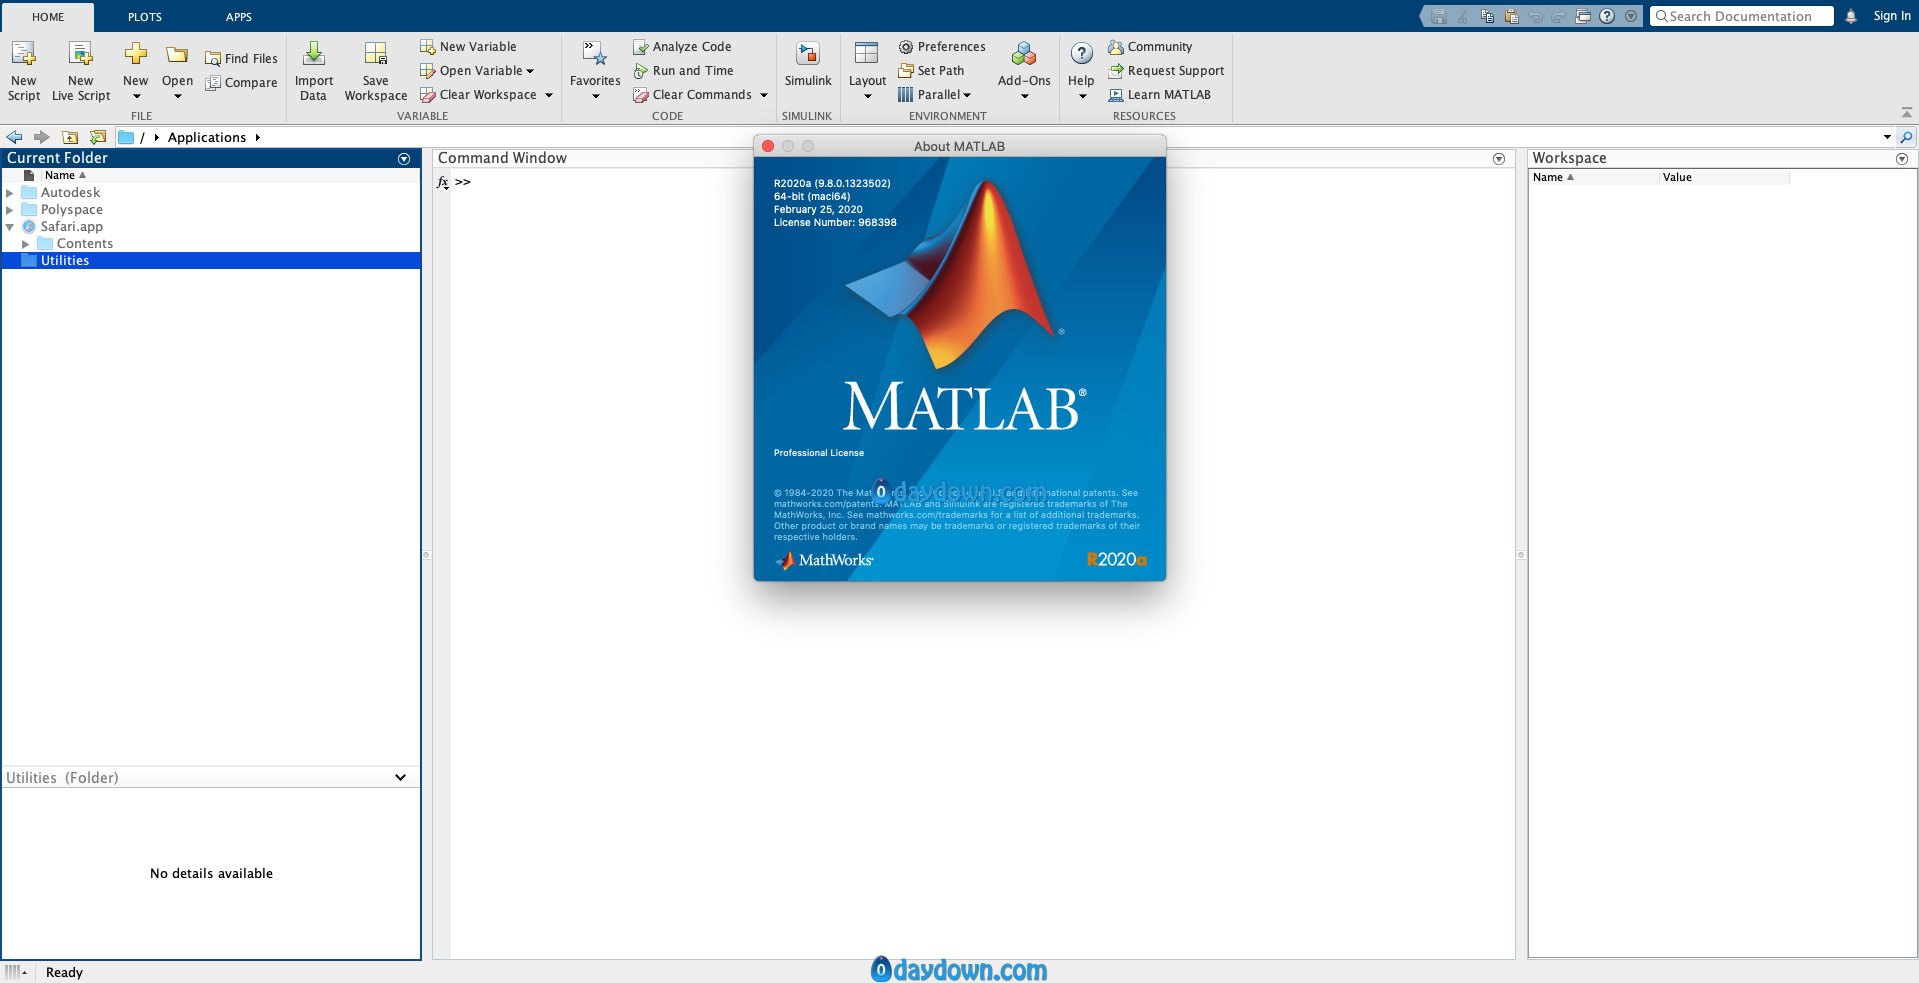Expand the Contents folder
The image size is (1919, 983).
(x=26, y=244)
